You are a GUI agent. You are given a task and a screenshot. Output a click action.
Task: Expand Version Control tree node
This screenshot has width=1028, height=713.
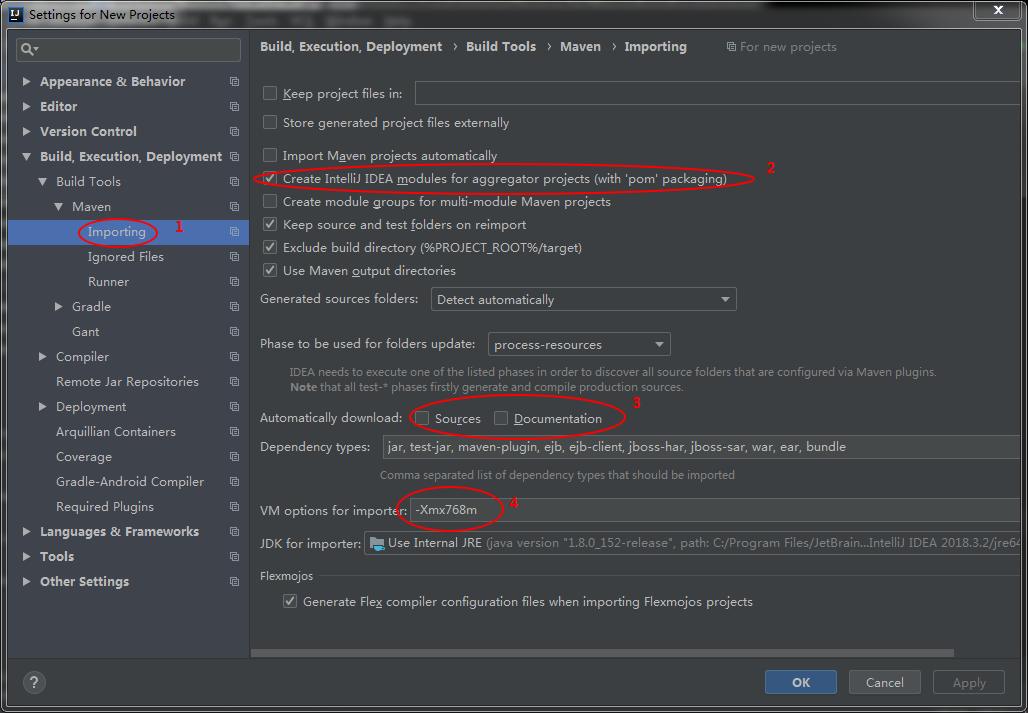[27, 131]
